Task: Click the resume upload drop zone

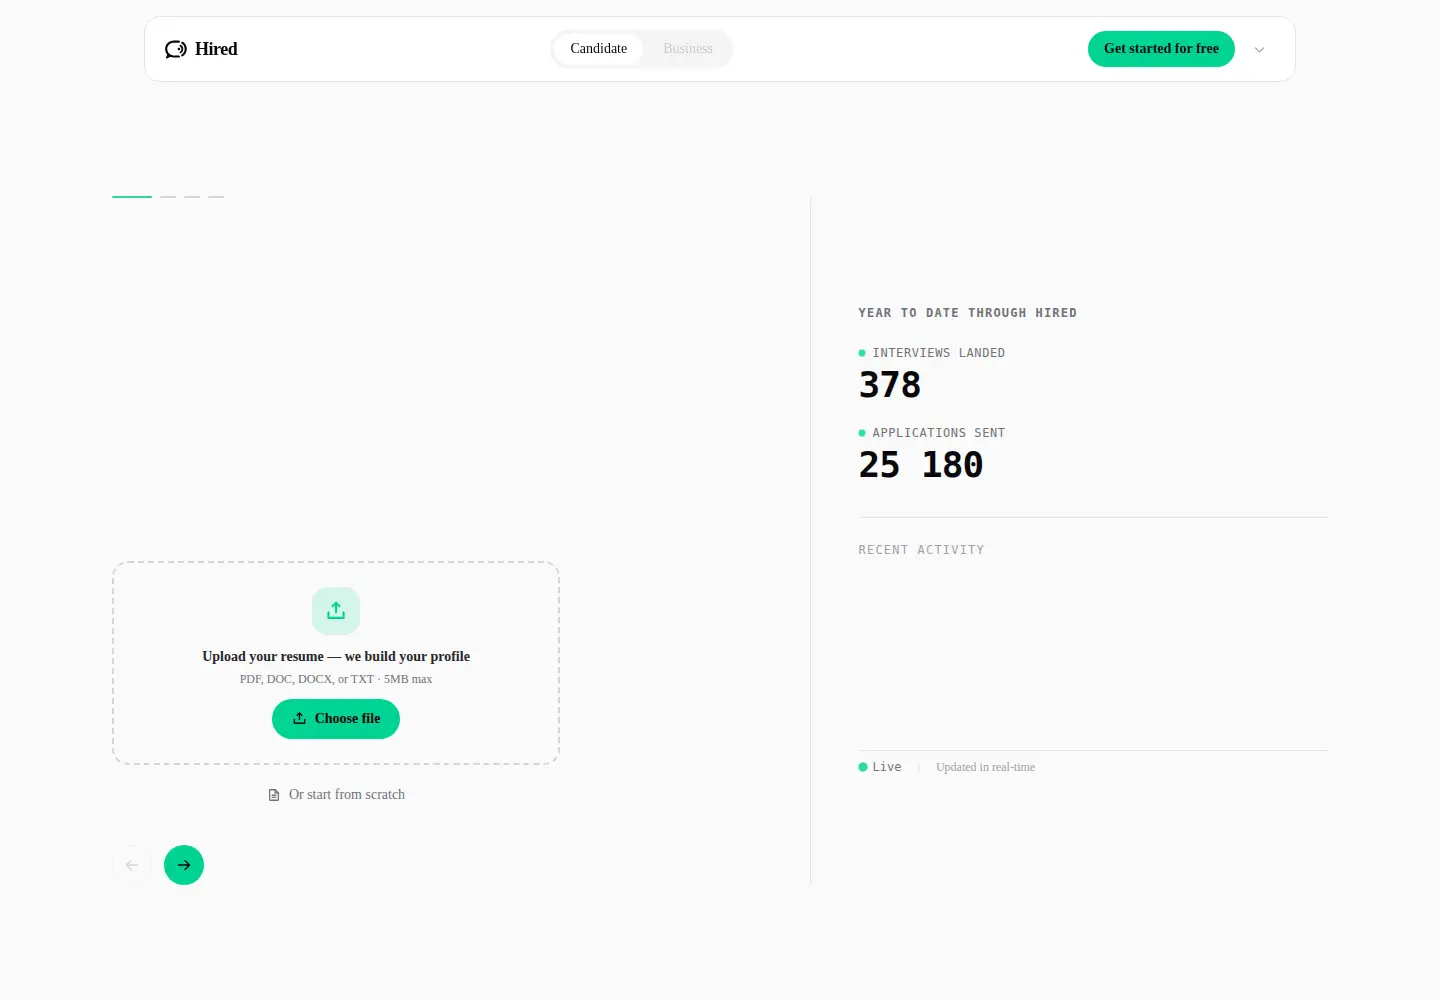Action: tap(336, 663)
